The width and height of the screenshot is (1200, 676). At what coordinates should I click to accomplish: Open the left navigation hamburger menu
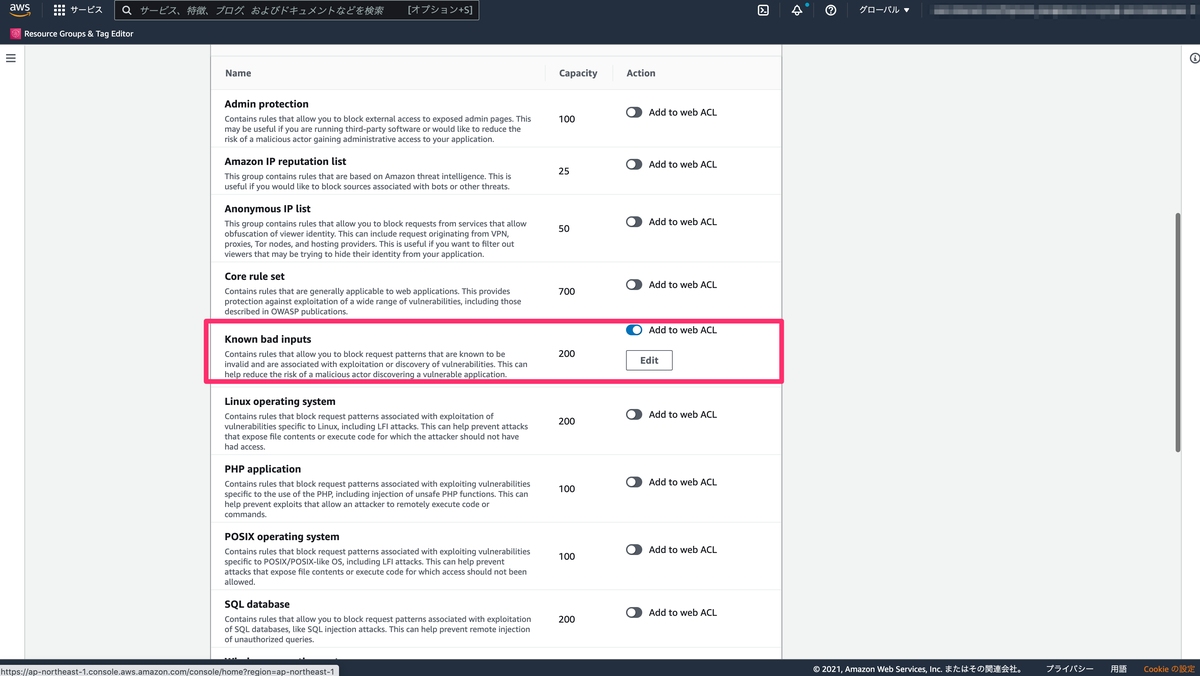[x=11, y=57]
